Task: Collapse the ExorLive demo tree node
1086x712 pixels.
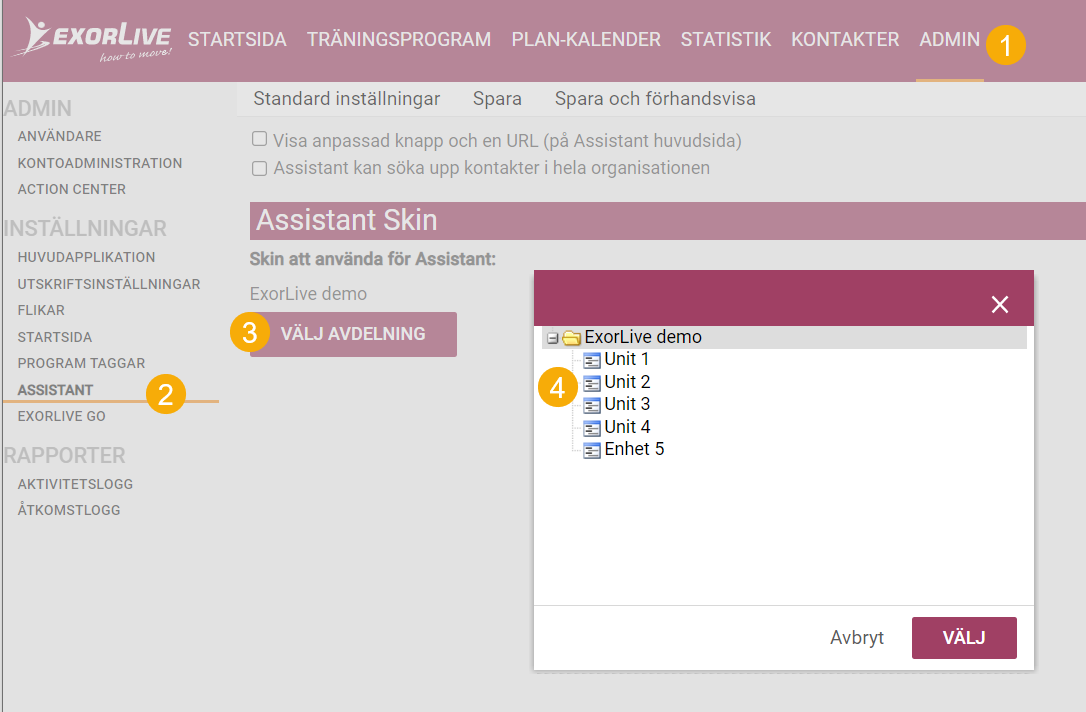Action: pos(552,338)
